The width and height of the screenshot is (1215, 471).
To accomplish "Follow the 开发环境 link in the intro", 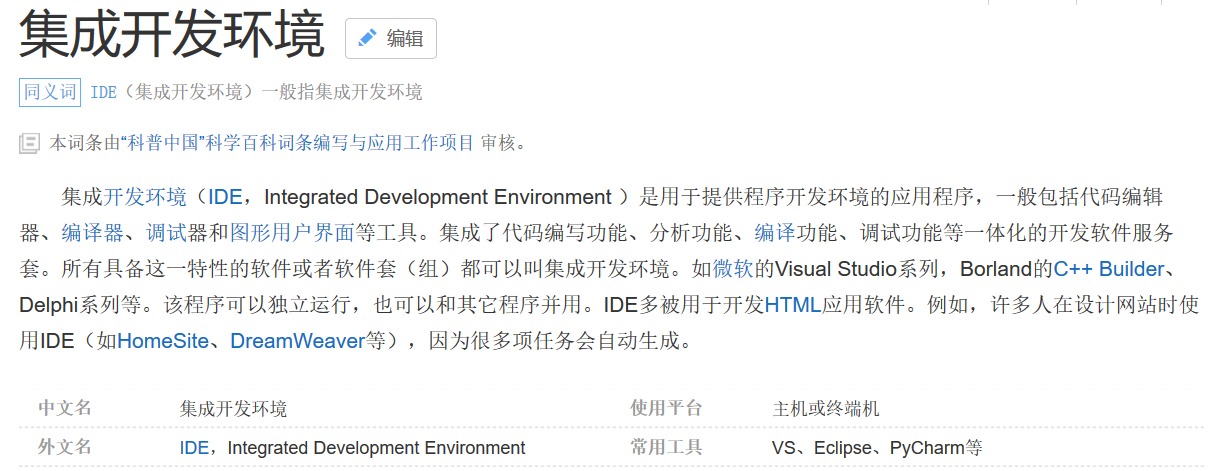I will coord(145,197).
